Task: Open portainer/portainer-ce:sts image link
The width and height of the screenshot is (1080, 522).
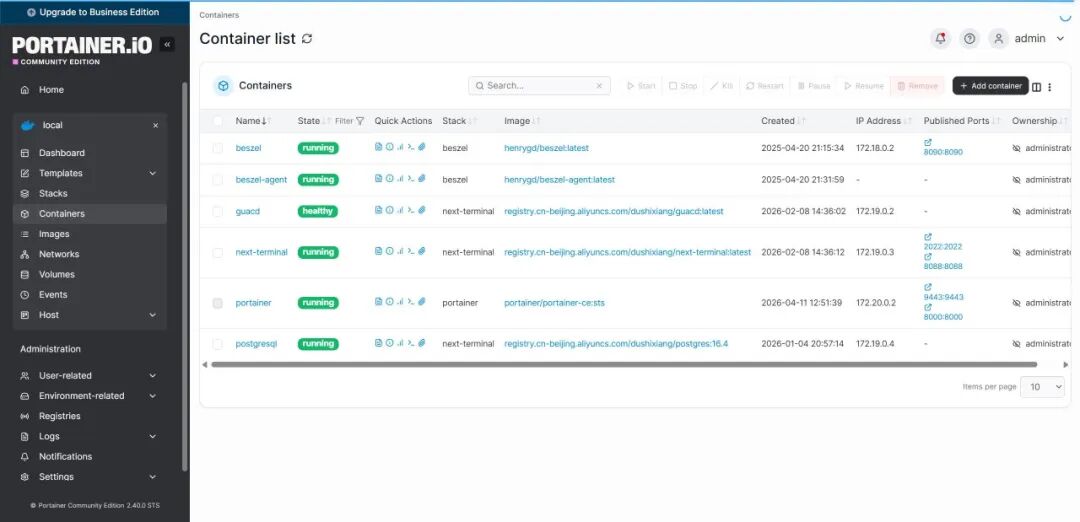Action: tap(554, 303)
